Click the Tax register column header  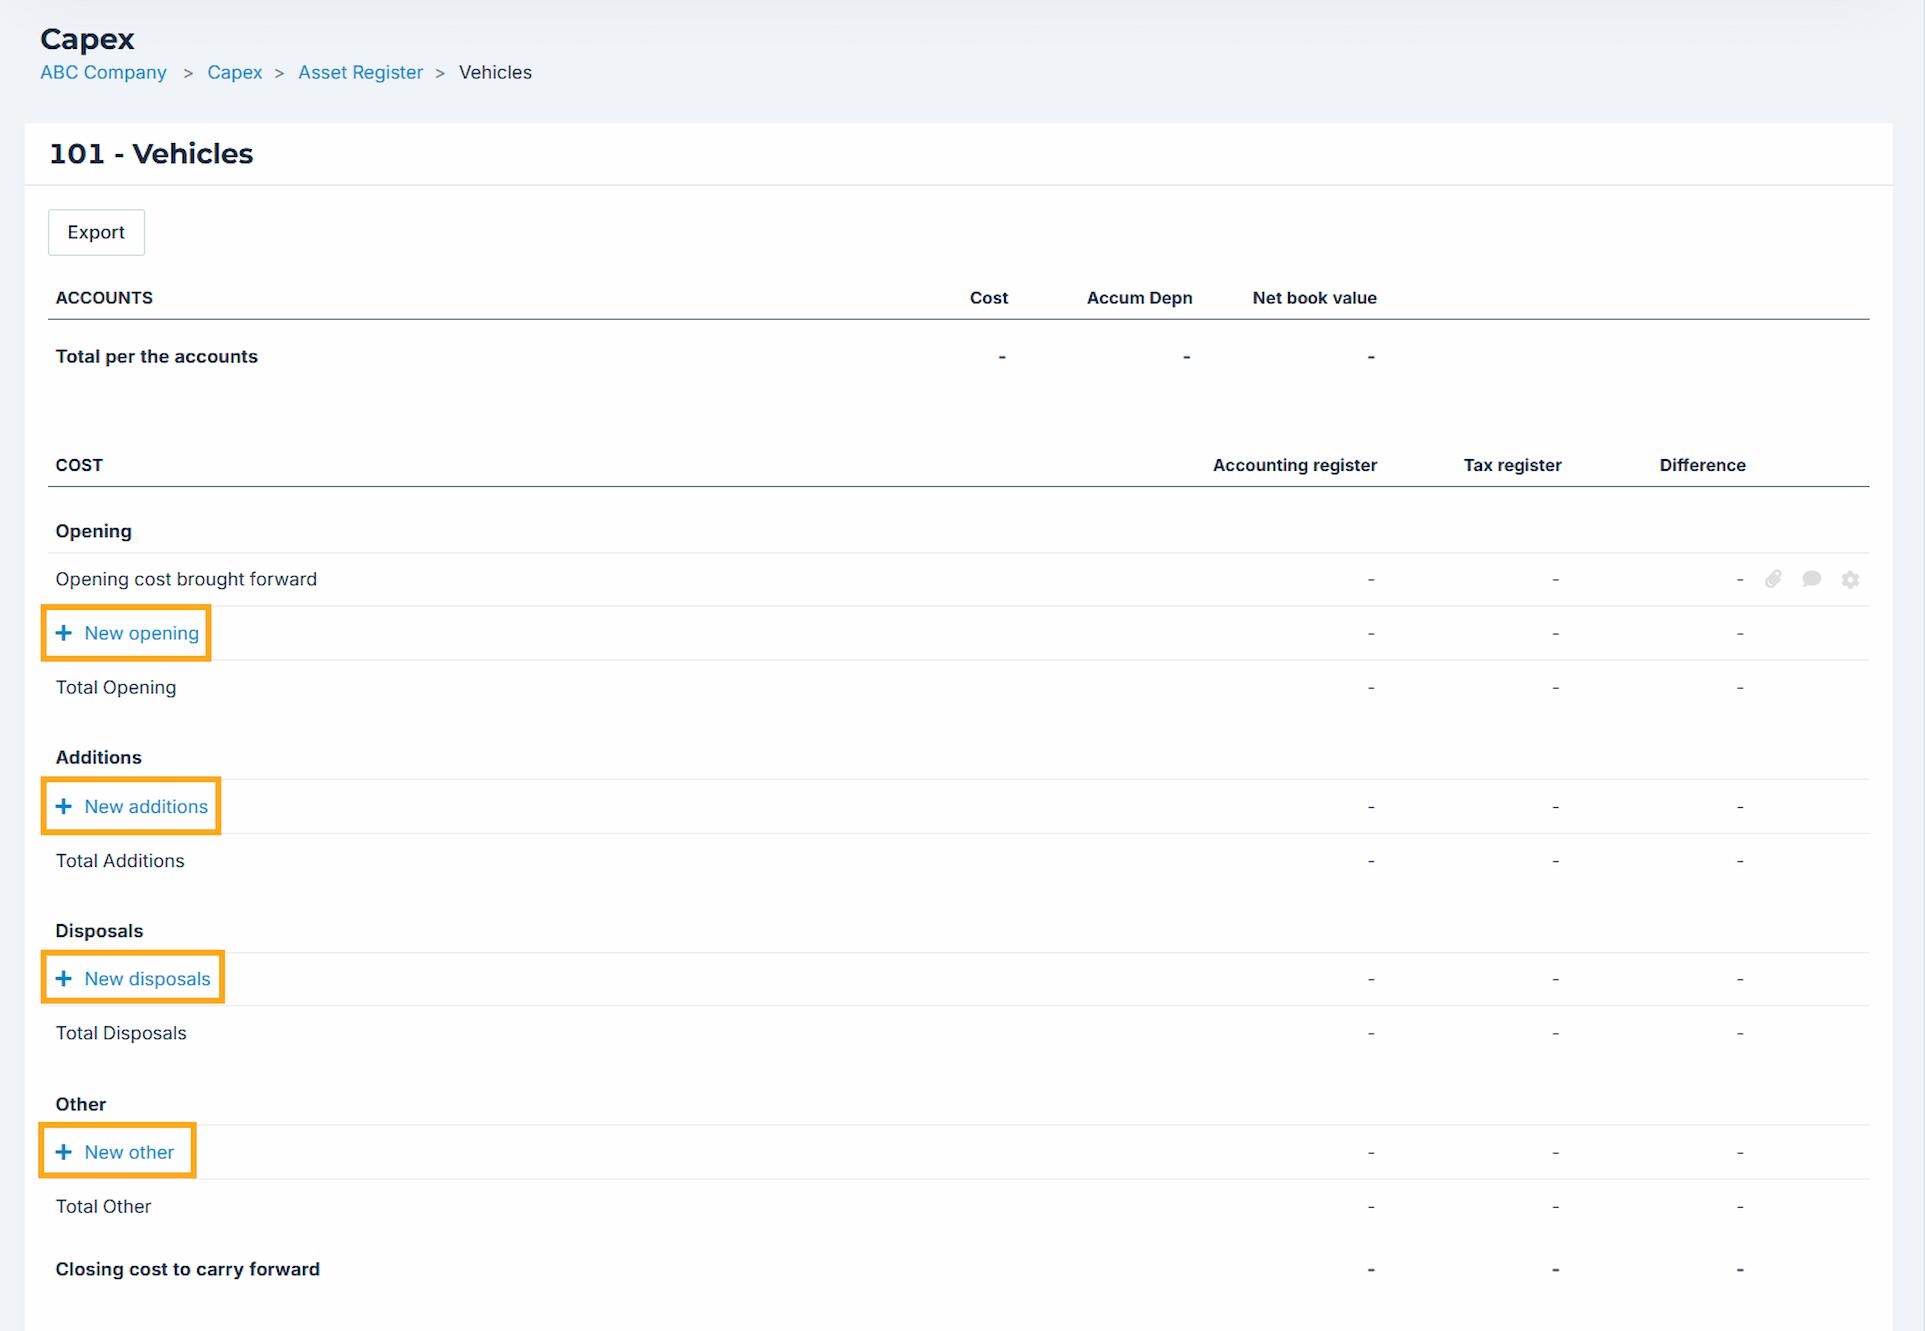(1512, 465)
